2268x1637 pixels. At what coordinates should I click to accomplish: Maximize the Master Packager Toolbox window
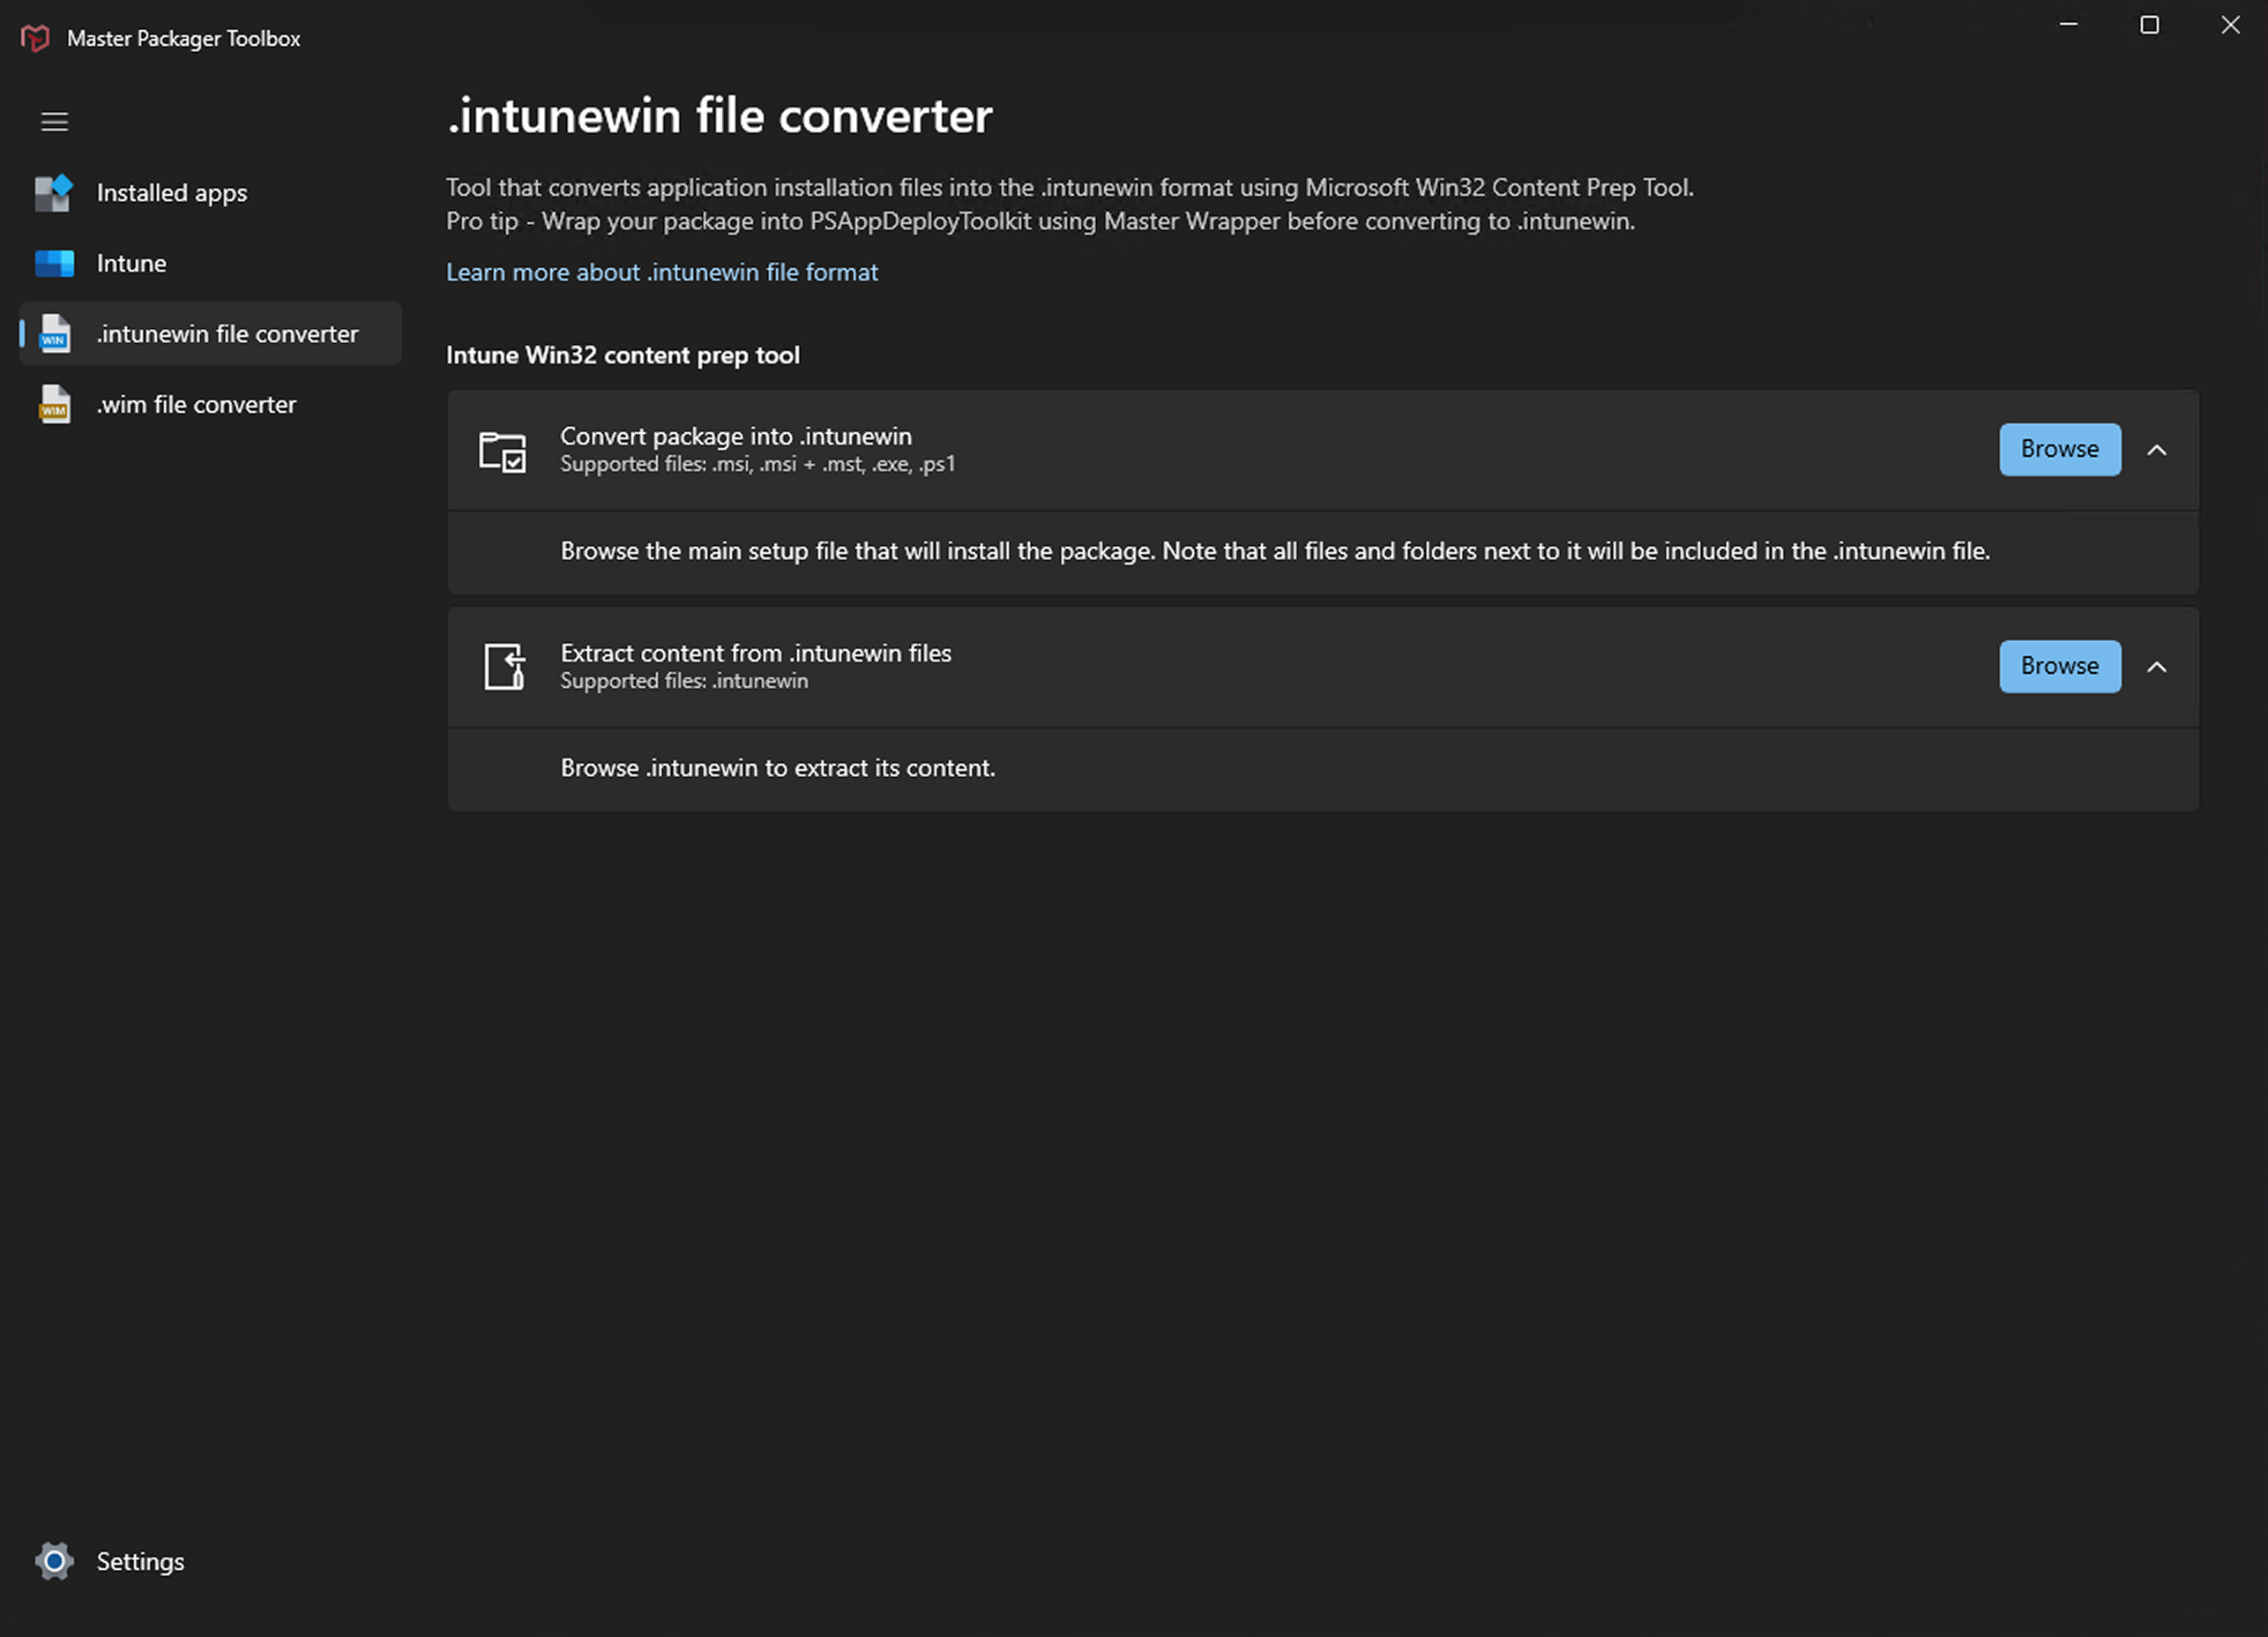tap(2149, 25)
